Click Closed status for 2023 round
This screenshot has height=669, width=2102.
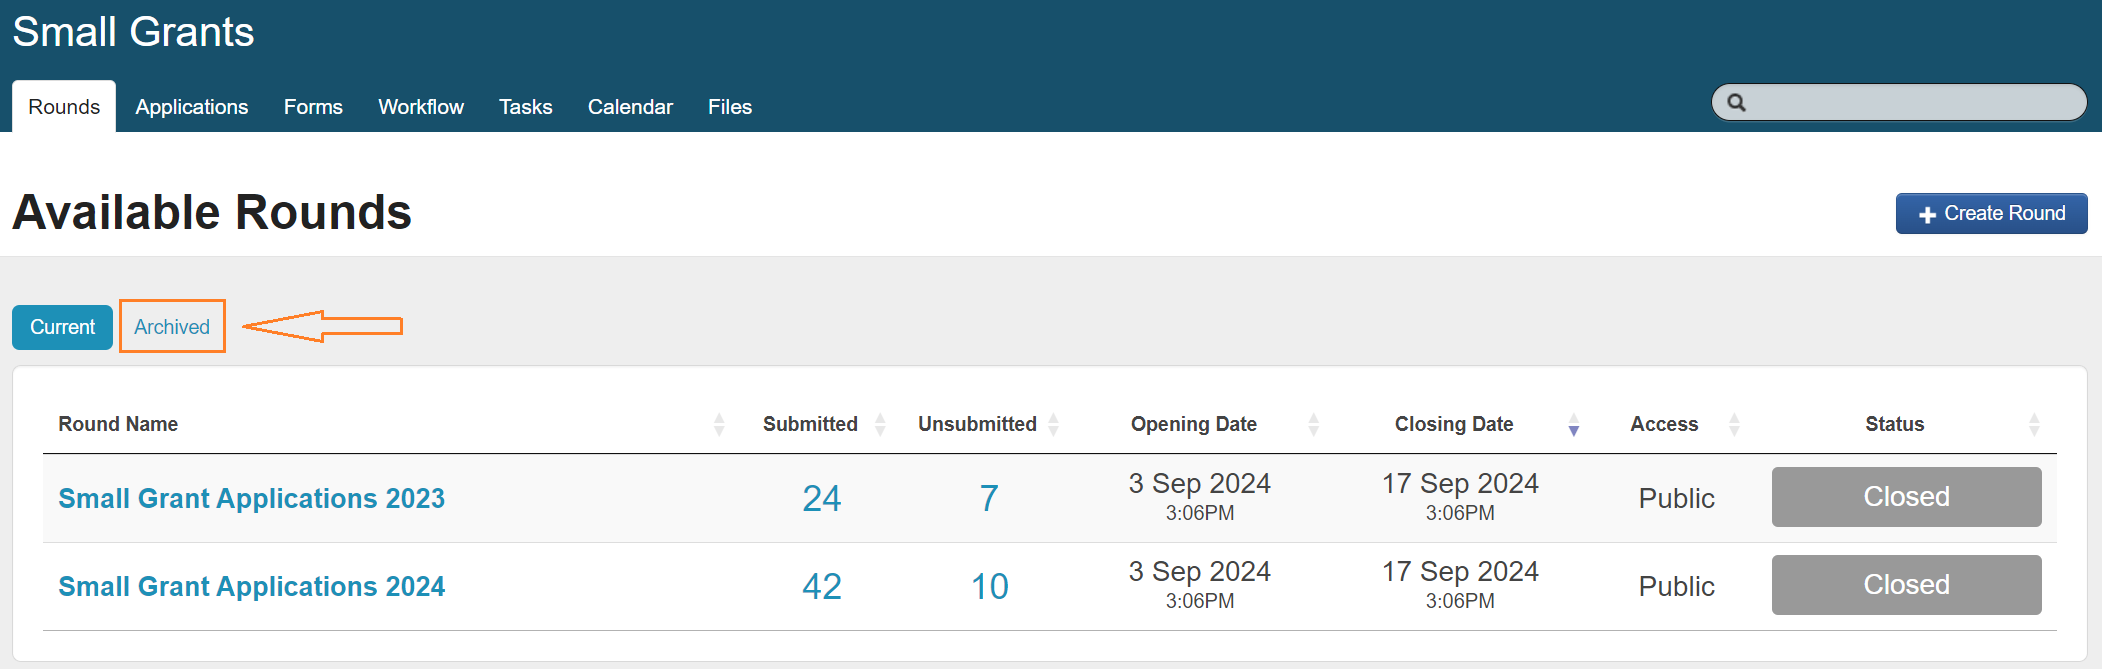pos(1906,497)
